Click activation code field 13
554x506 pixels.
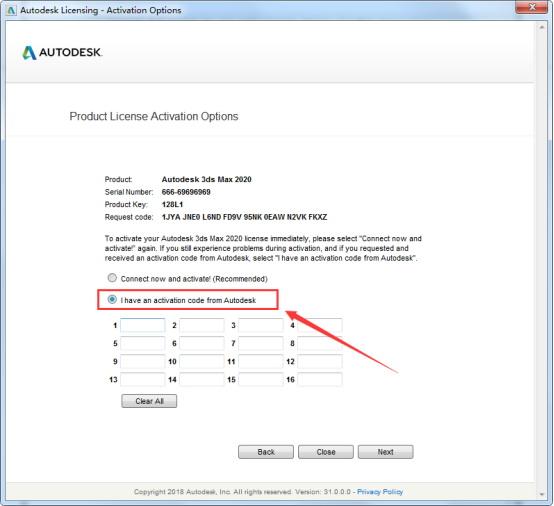[x=142, y=380]
